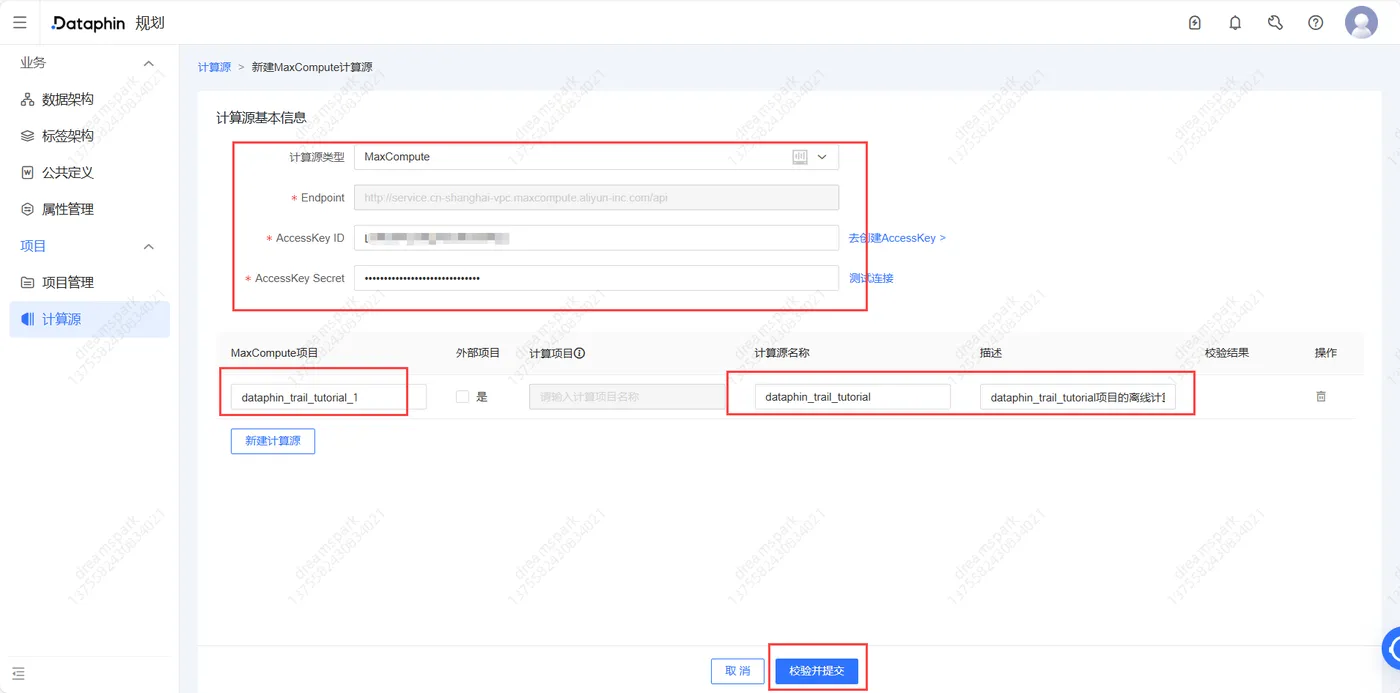The height and width of the screenshot is (693, 1400).
Task: Click the 校验结果 column header
Action: pos(1227,353)
